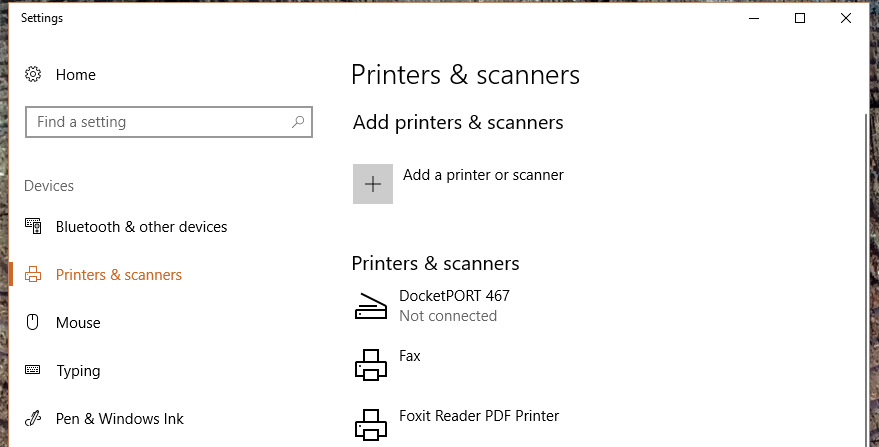The height and width of the screenshot is (447, 879).
Task: Click the Bluetooth & other devices icon
Action: point(33,227)
